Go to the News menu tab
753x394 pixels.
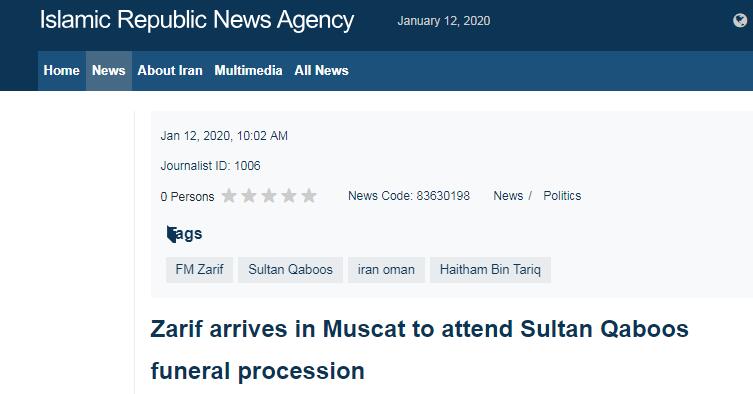(109, 71)
